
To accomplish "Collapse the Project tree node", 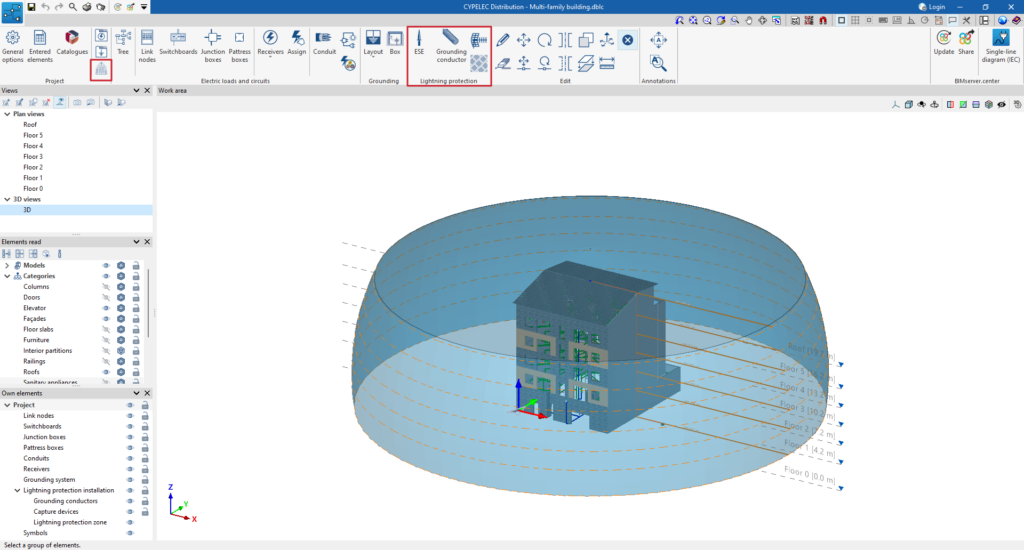I will (x=7, y=405).
